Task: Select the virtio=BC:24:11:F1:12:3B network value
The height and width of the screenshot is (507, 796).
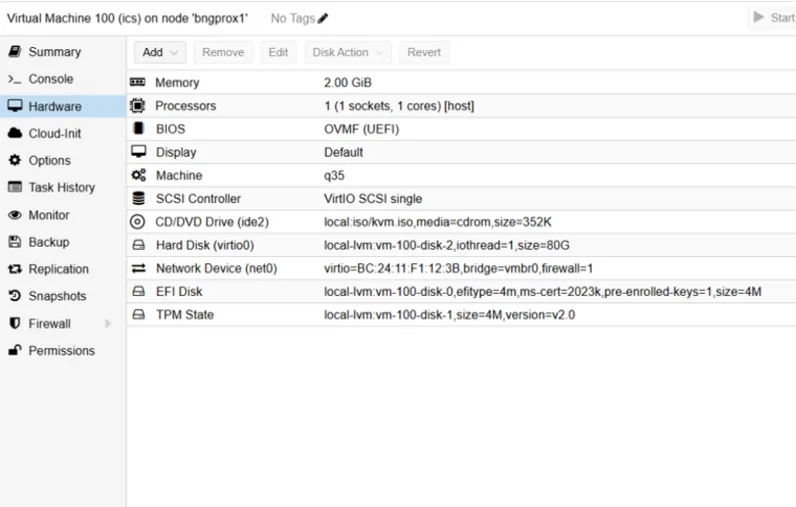Action: (458, 268)
